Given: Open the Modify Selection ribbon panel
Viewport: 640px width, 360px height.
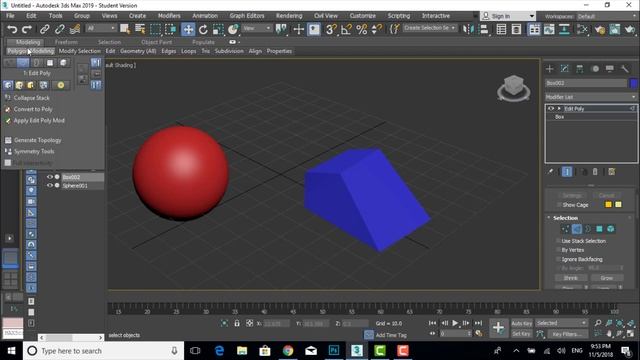Looking at the screenshot, I should click(x=80, y=51).
